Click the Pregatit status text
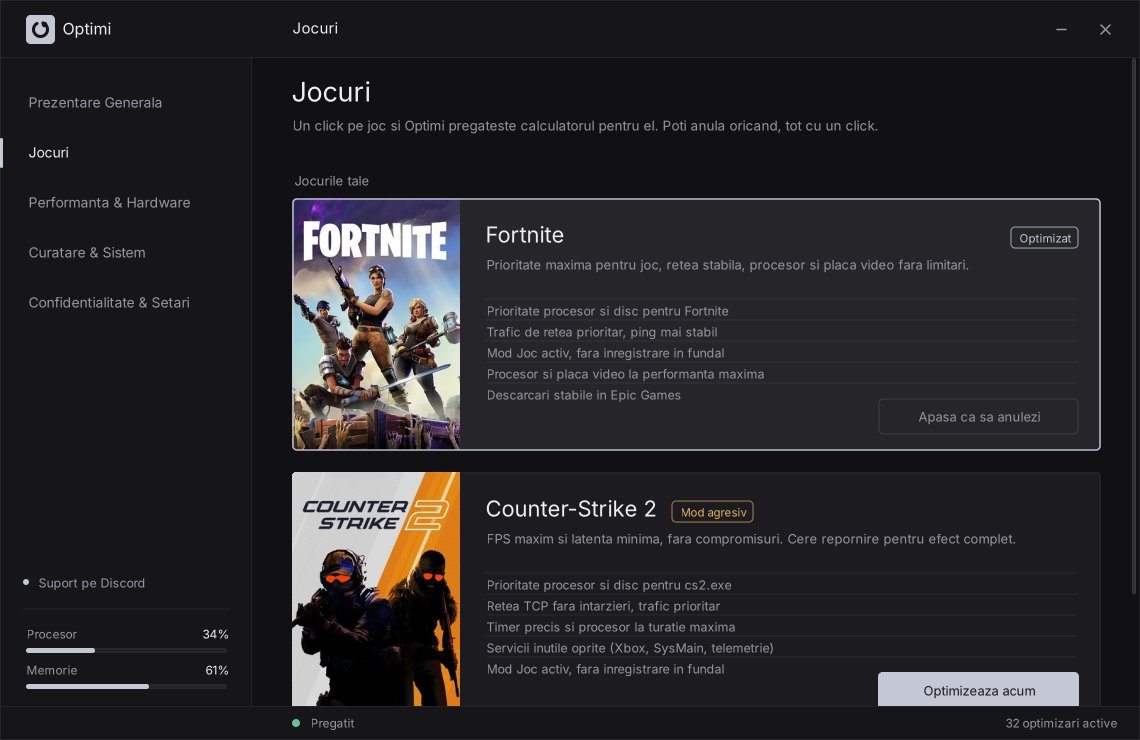The image size is (1140, 740). [x=332, y=723]
